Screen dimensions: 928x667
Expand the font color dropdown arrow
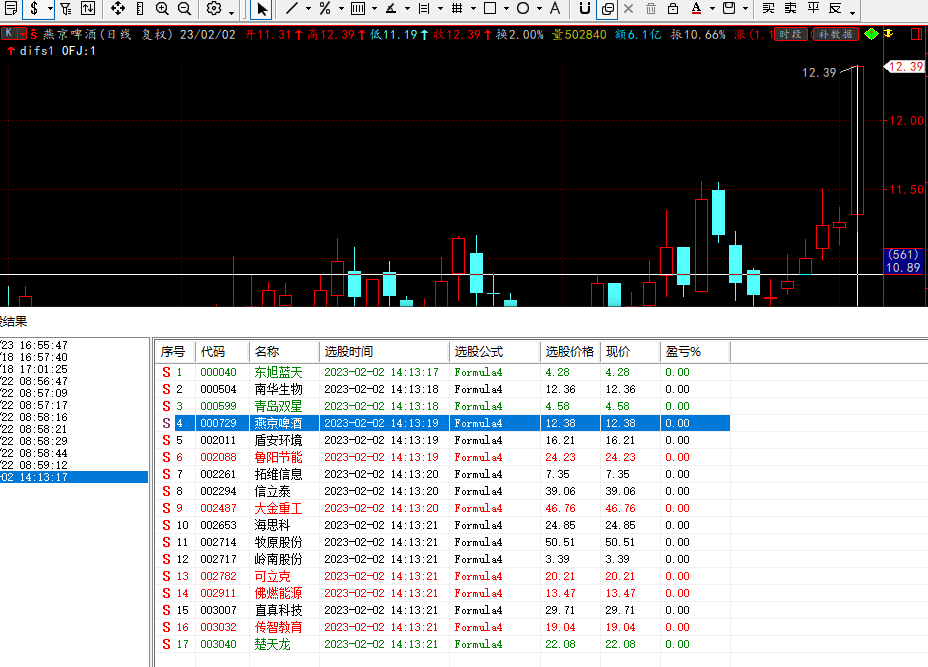[712, 9]
